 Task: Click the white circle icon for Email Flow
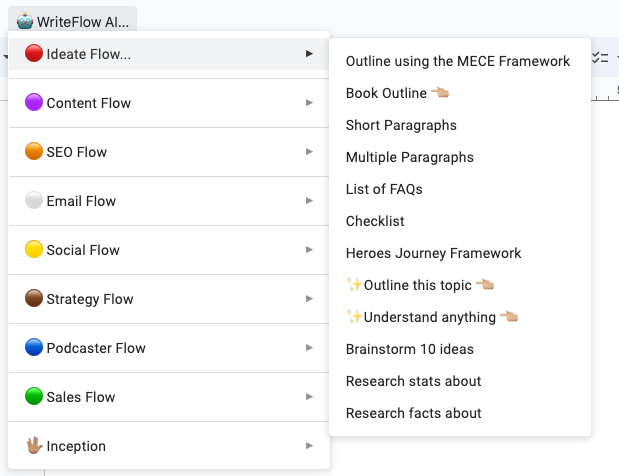coord(34,200)
